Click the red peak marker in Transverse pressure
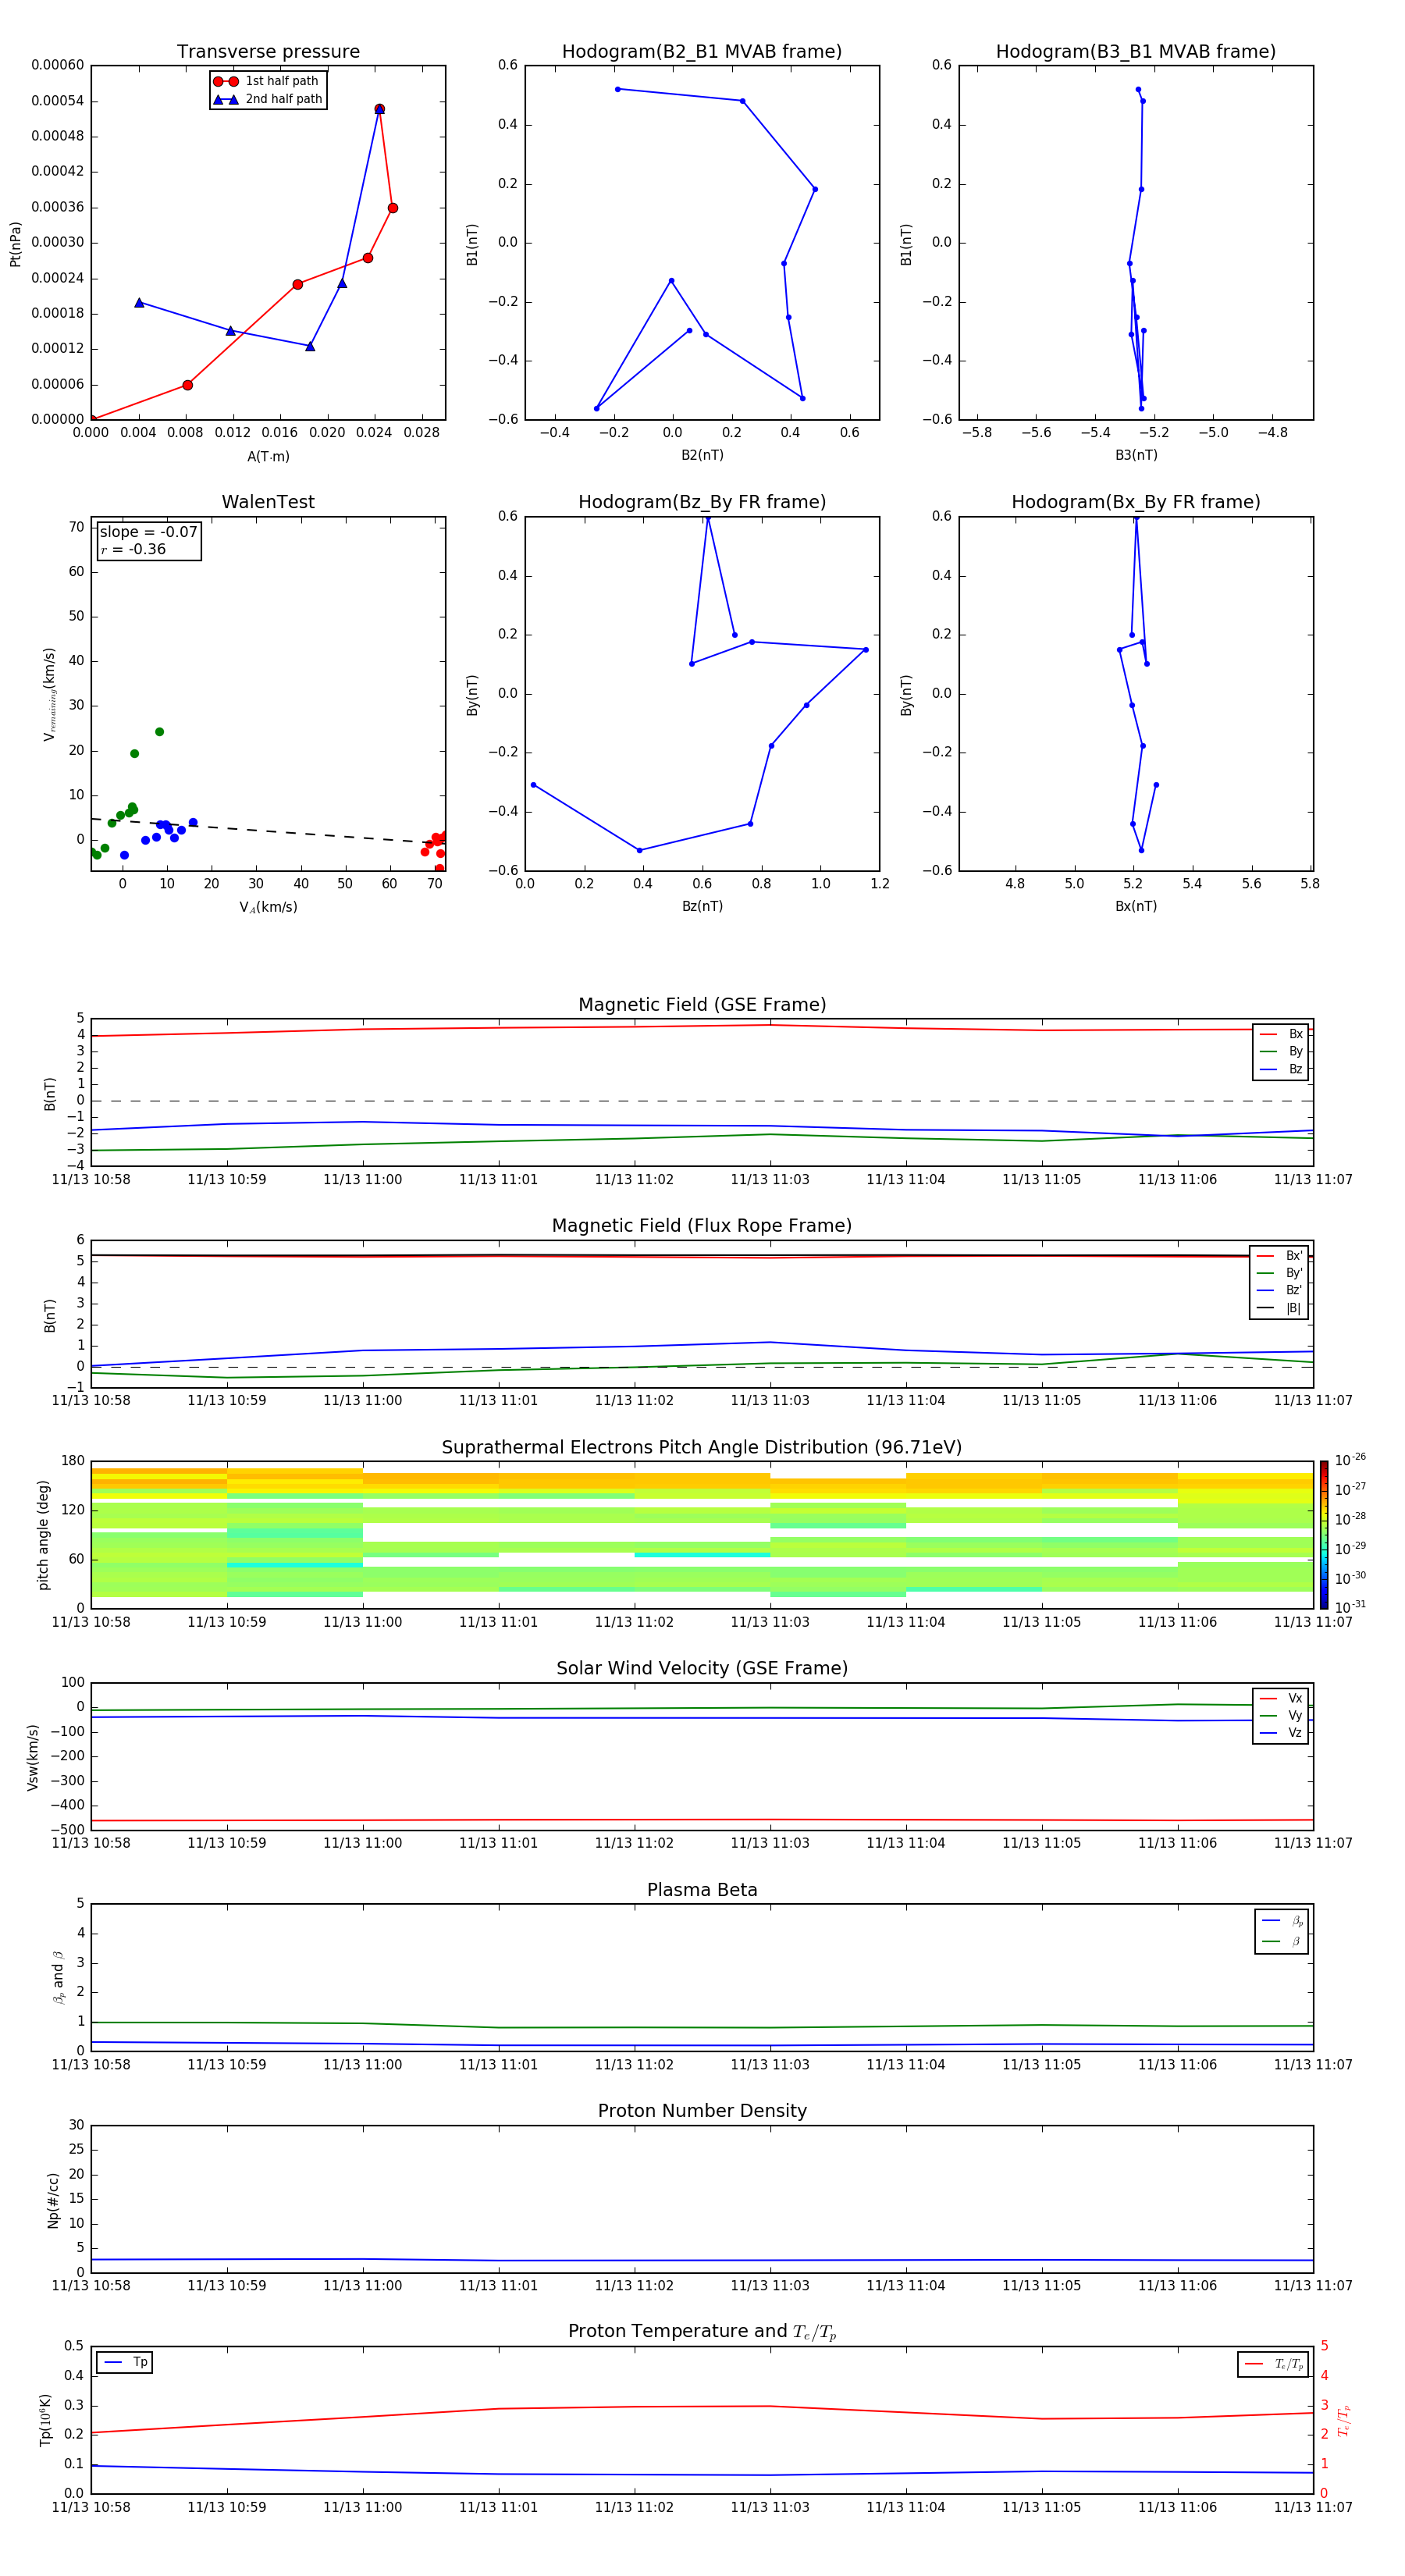This screenshot has height=2576, width=1405. [x=379, y=109]
